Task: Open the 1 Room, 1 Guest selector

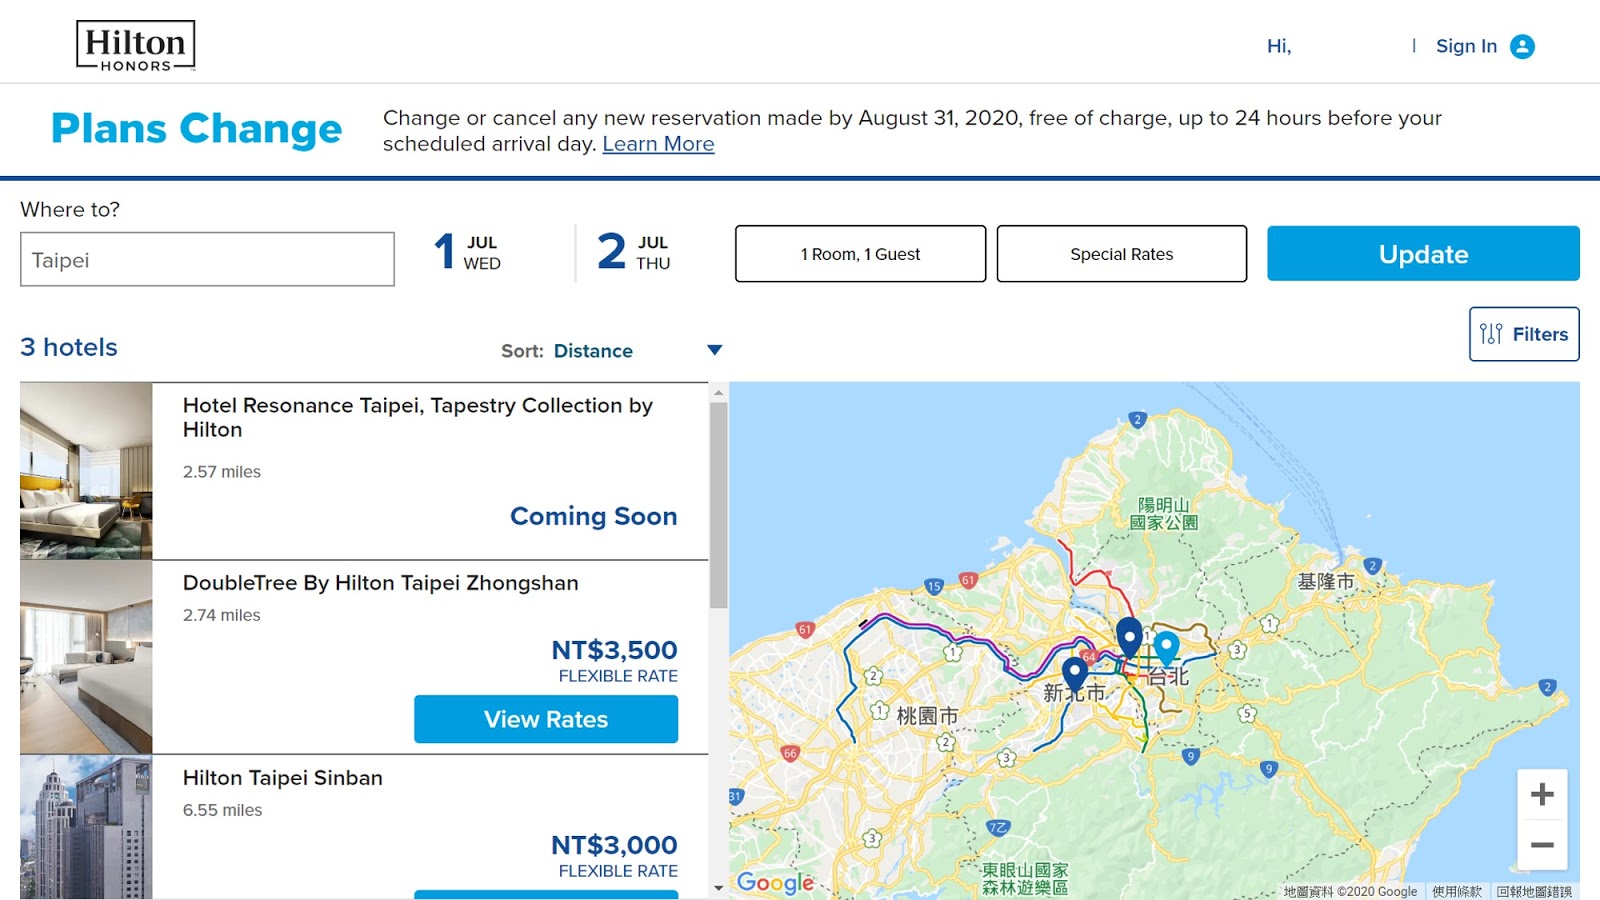Action: [x=860, y=254]
